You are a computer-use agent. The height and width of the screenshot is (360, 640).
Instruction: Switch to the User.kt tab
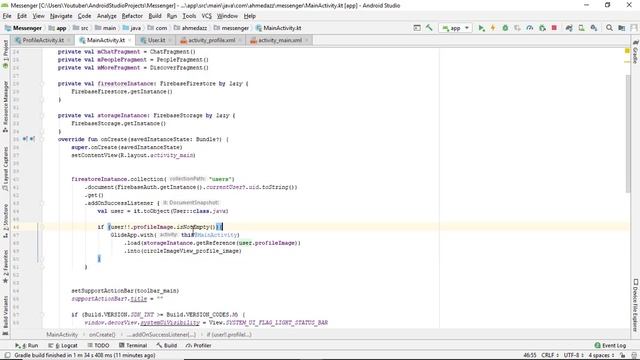pyautogui.click(x=156, y=40)
